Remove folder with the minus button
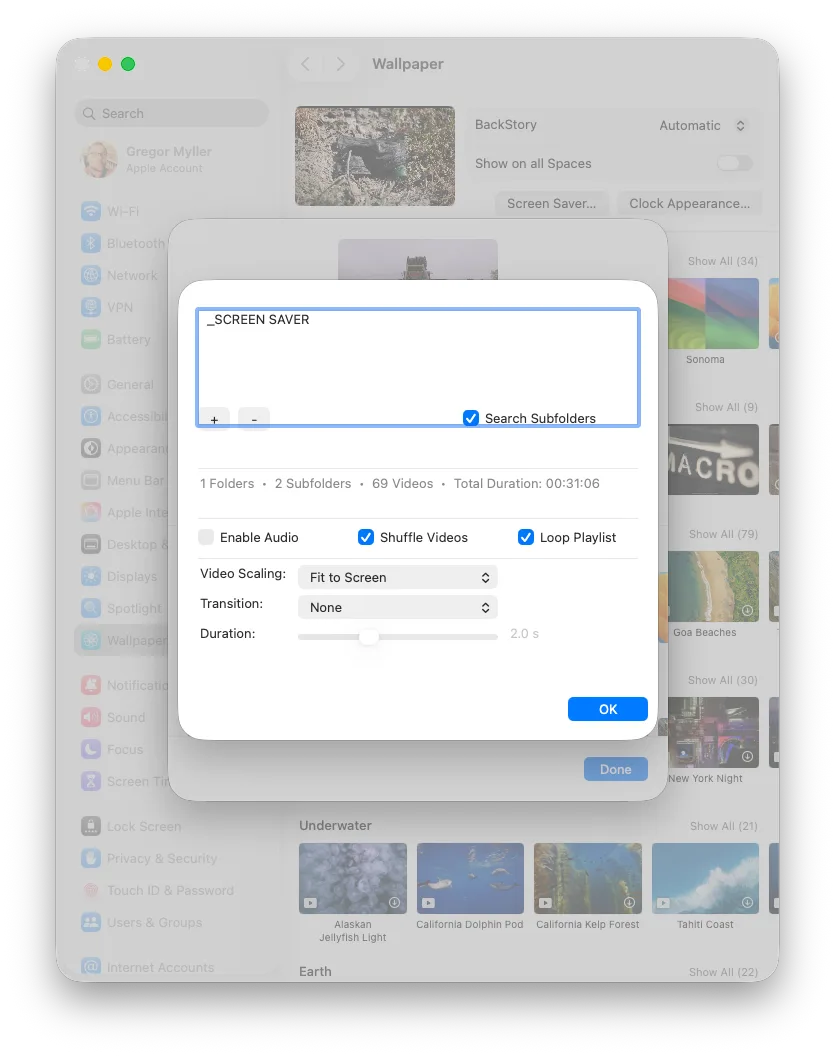The width and height of the screenshot is (835, 1056). (x=254, y=419)
